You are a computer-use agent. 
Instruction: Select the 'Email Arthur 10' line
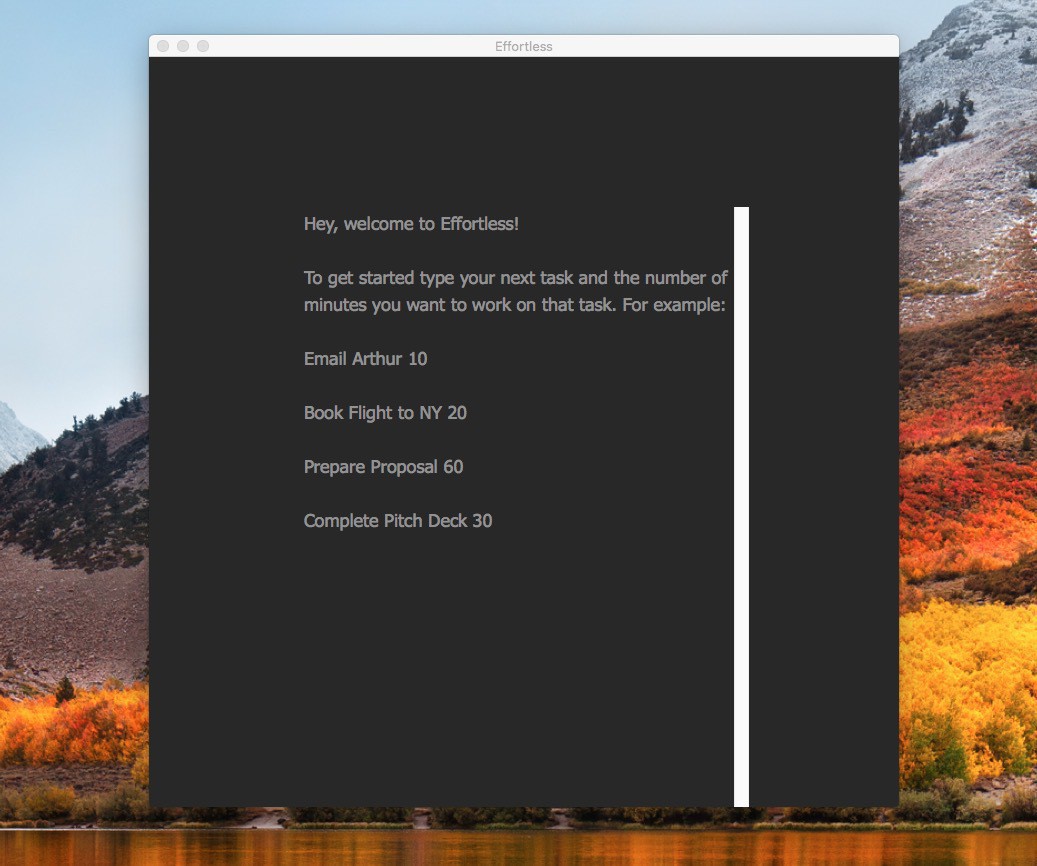tap(365, 359)
